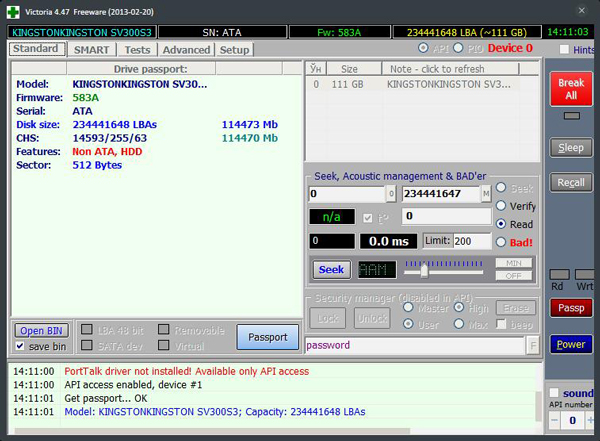Viewport: 600px width, 441px height.
Task: Click the Erase button
Action: pyautogui.click(x=516, y=308)
